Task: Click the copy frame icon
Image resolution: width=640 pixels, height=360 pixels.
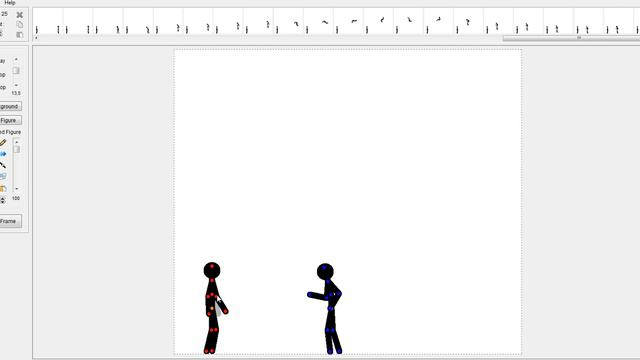Action: 20,24
